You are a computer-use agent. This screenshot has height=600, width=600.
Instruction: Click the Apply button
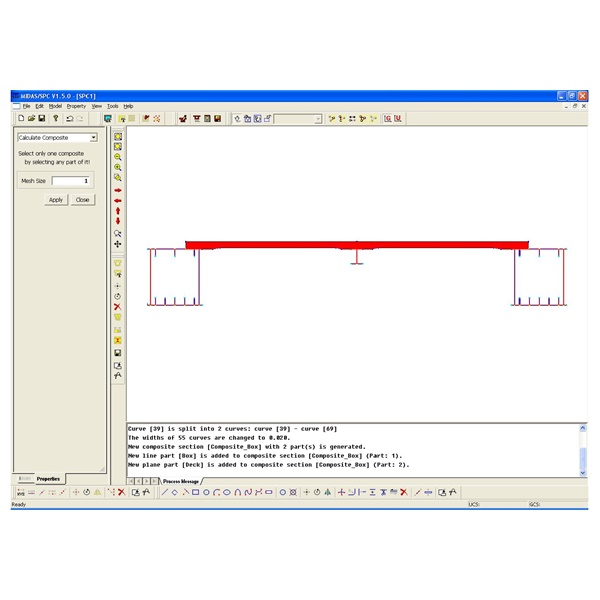[x=56, y=200]
